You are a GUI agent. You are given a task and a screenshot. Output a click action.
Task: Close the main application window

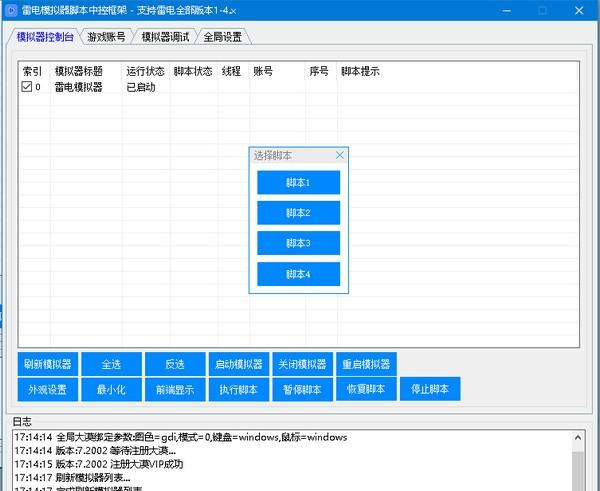tap(579, 10)
